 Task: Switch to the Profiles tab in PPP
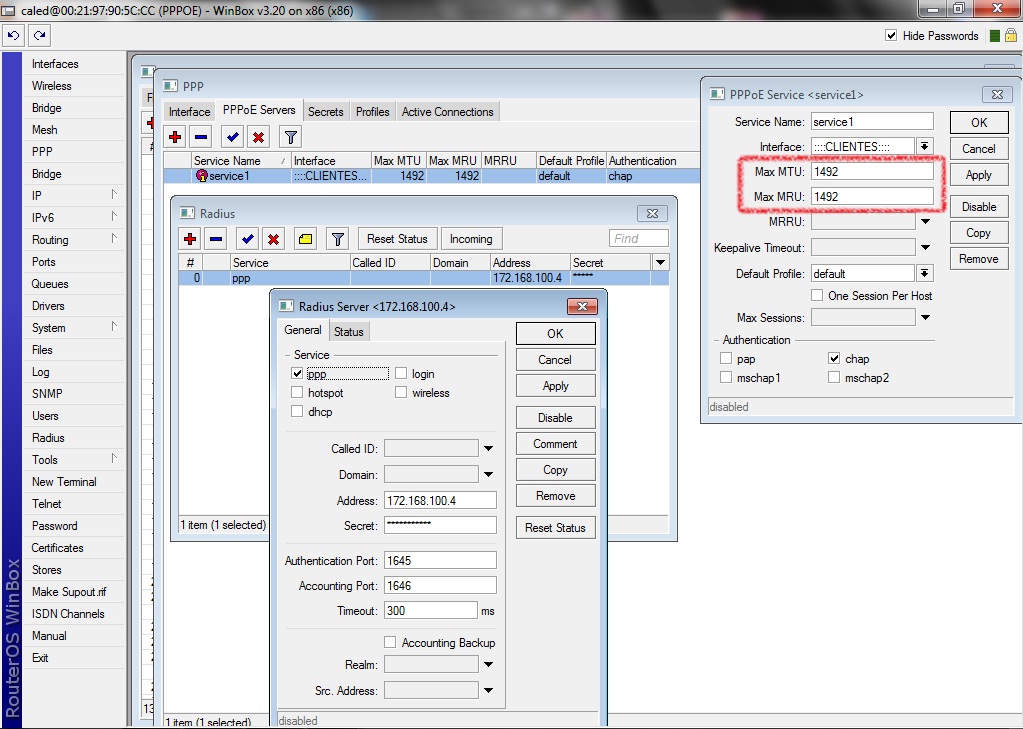coord(372,112)
